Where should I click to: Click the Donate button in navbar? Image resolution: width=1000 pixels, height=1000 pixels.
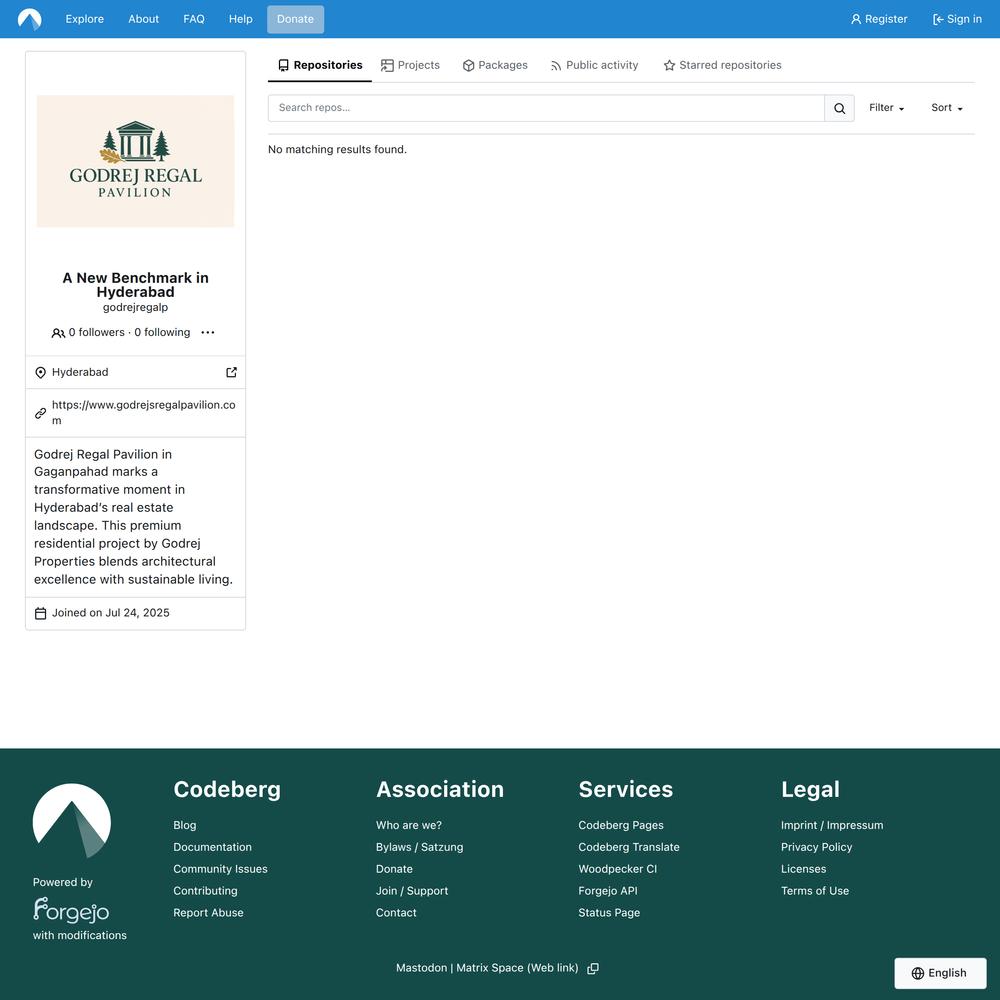pyautogui.click(x=295, y=19)
